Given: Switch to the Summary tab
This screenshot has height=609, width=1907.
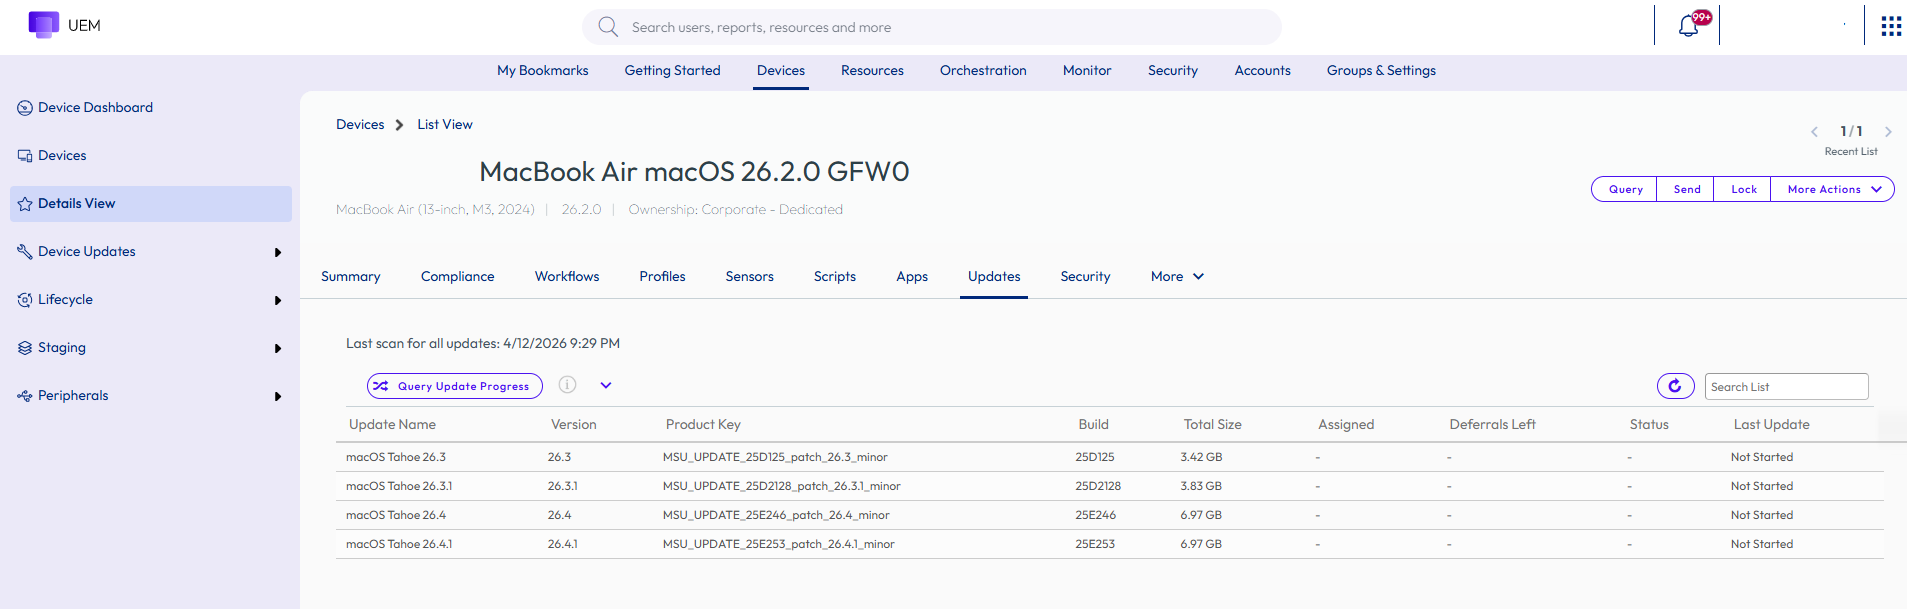Looking at the screenshot, I should pos(350,277).
